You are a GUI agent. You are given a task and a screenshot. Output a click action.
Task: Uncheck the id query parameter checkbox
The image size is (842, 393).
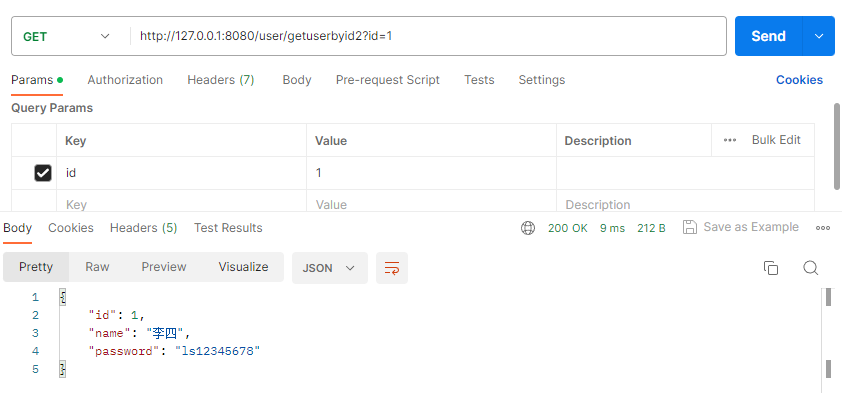pos(42,173)
